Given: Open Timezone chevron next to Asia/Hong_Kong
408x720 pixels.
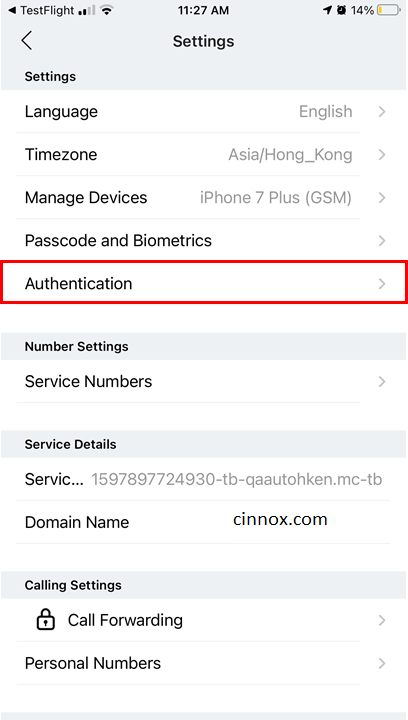Looking at the screenshot, I should [x=382, y=155].
